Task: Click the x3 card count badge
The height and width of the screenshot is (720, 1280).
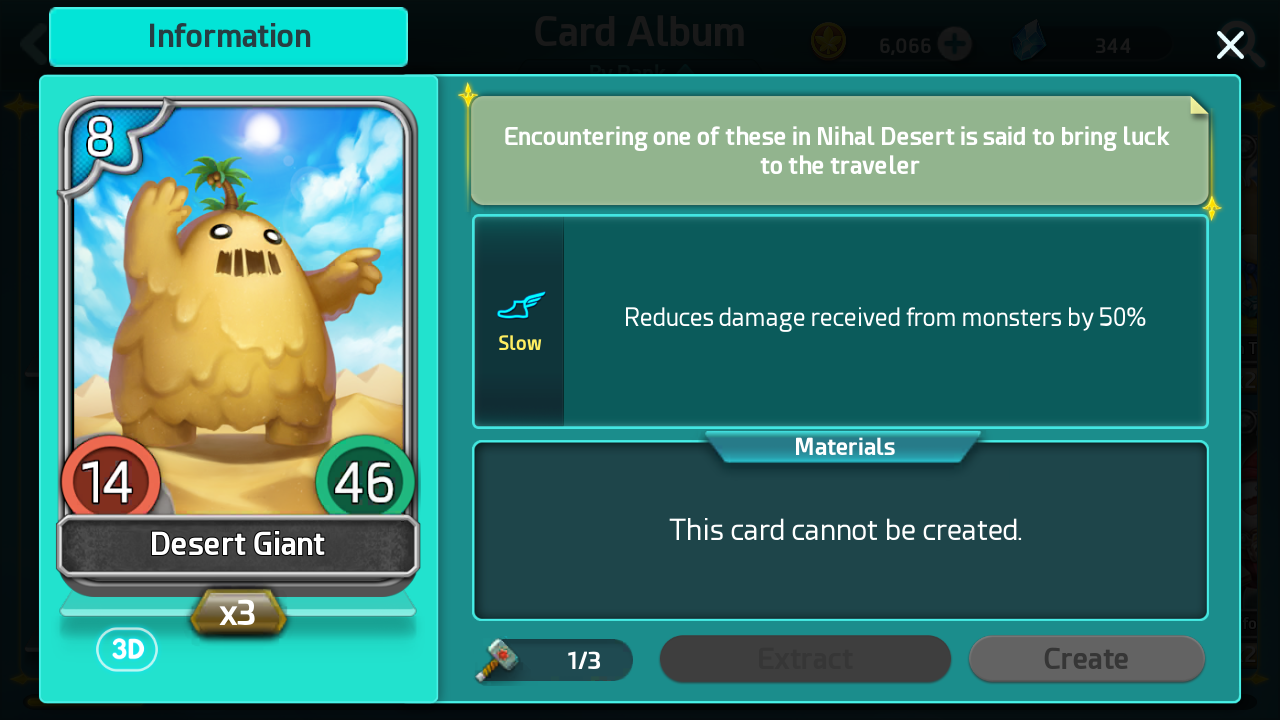Action: (238, 612)
